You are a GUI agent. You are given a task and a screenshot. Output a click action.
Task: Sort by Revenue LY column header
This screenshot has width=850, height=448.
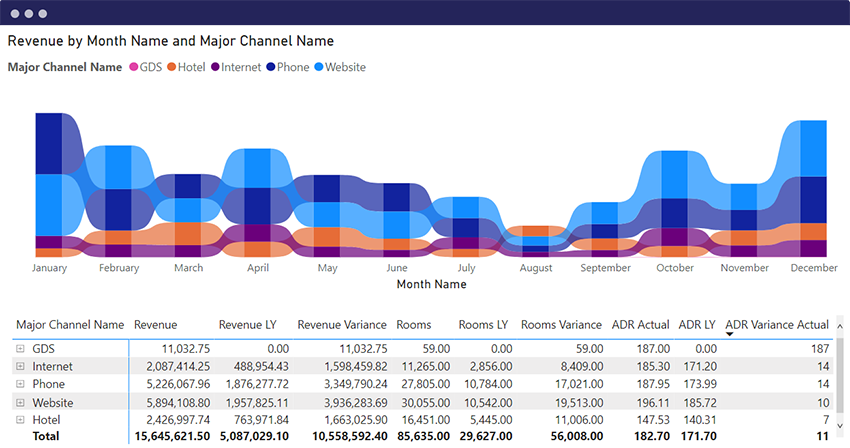248,325
